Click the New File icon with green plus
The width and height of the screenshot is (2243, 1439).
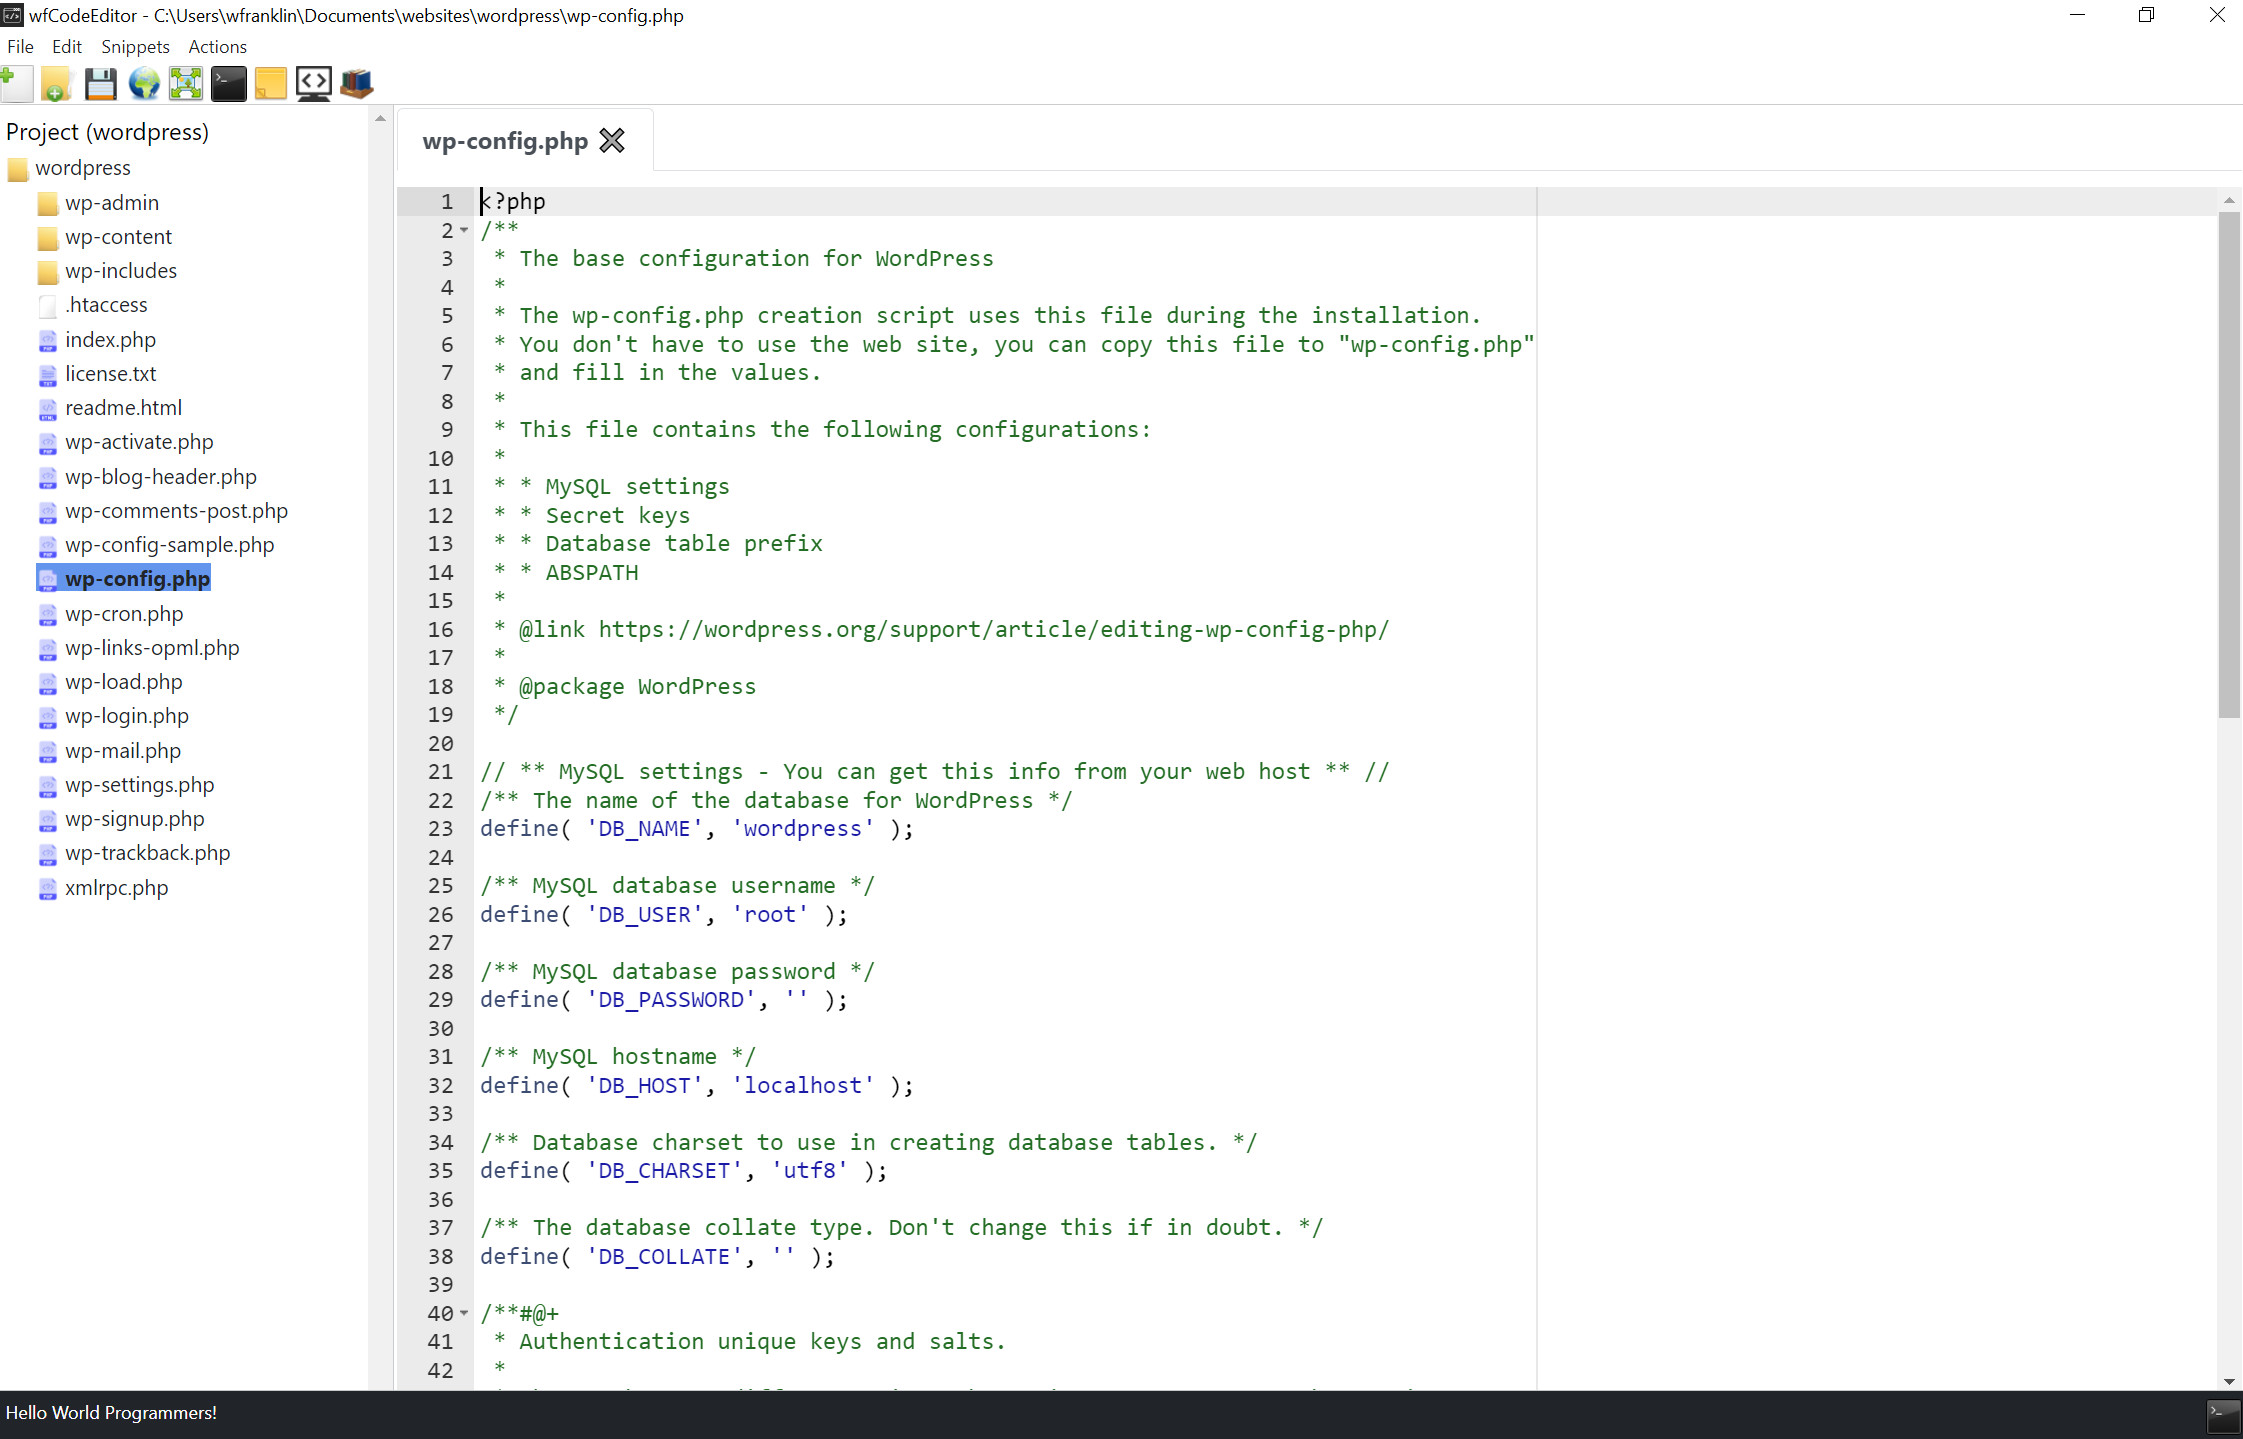pos(16,84)
